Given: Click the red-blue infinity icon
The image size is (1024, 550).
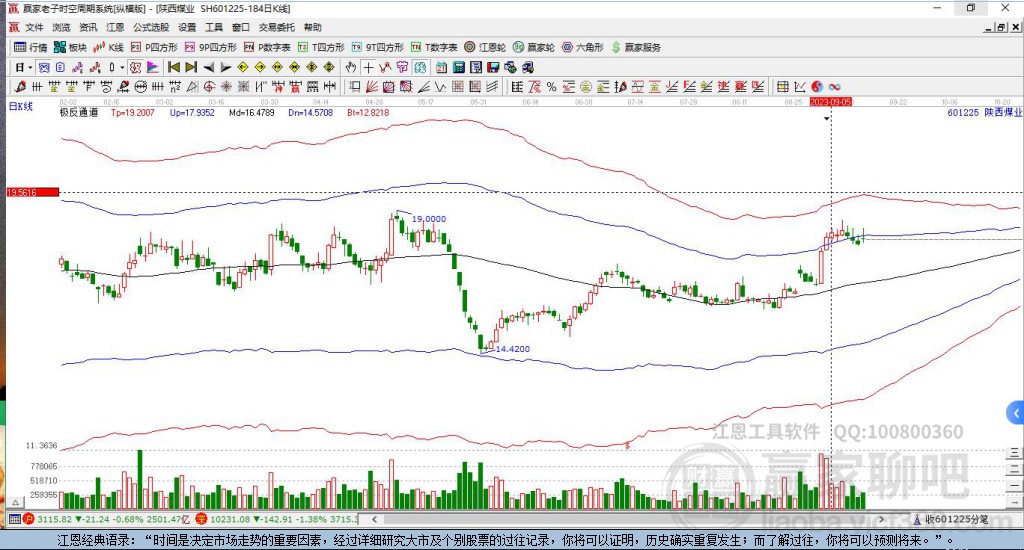Looking at the screenshot, I should [834, 86].
